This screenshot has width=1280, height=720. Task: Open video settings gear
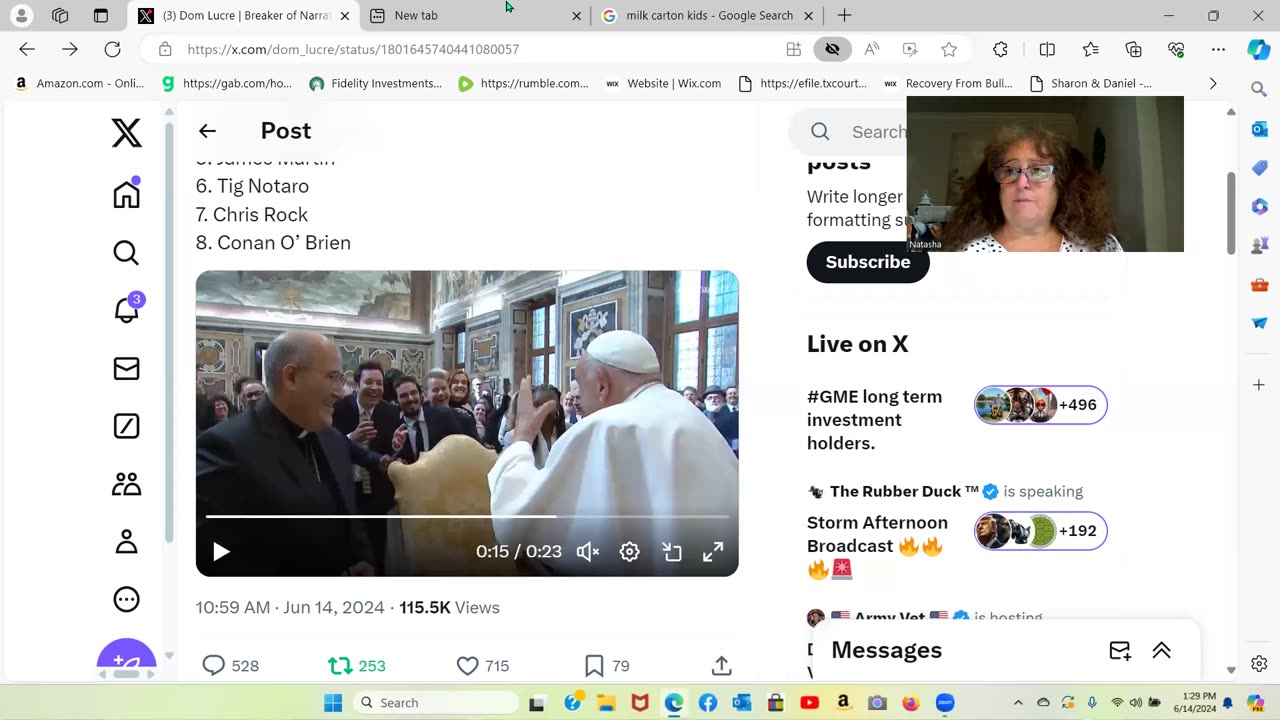tap(629, 552)
